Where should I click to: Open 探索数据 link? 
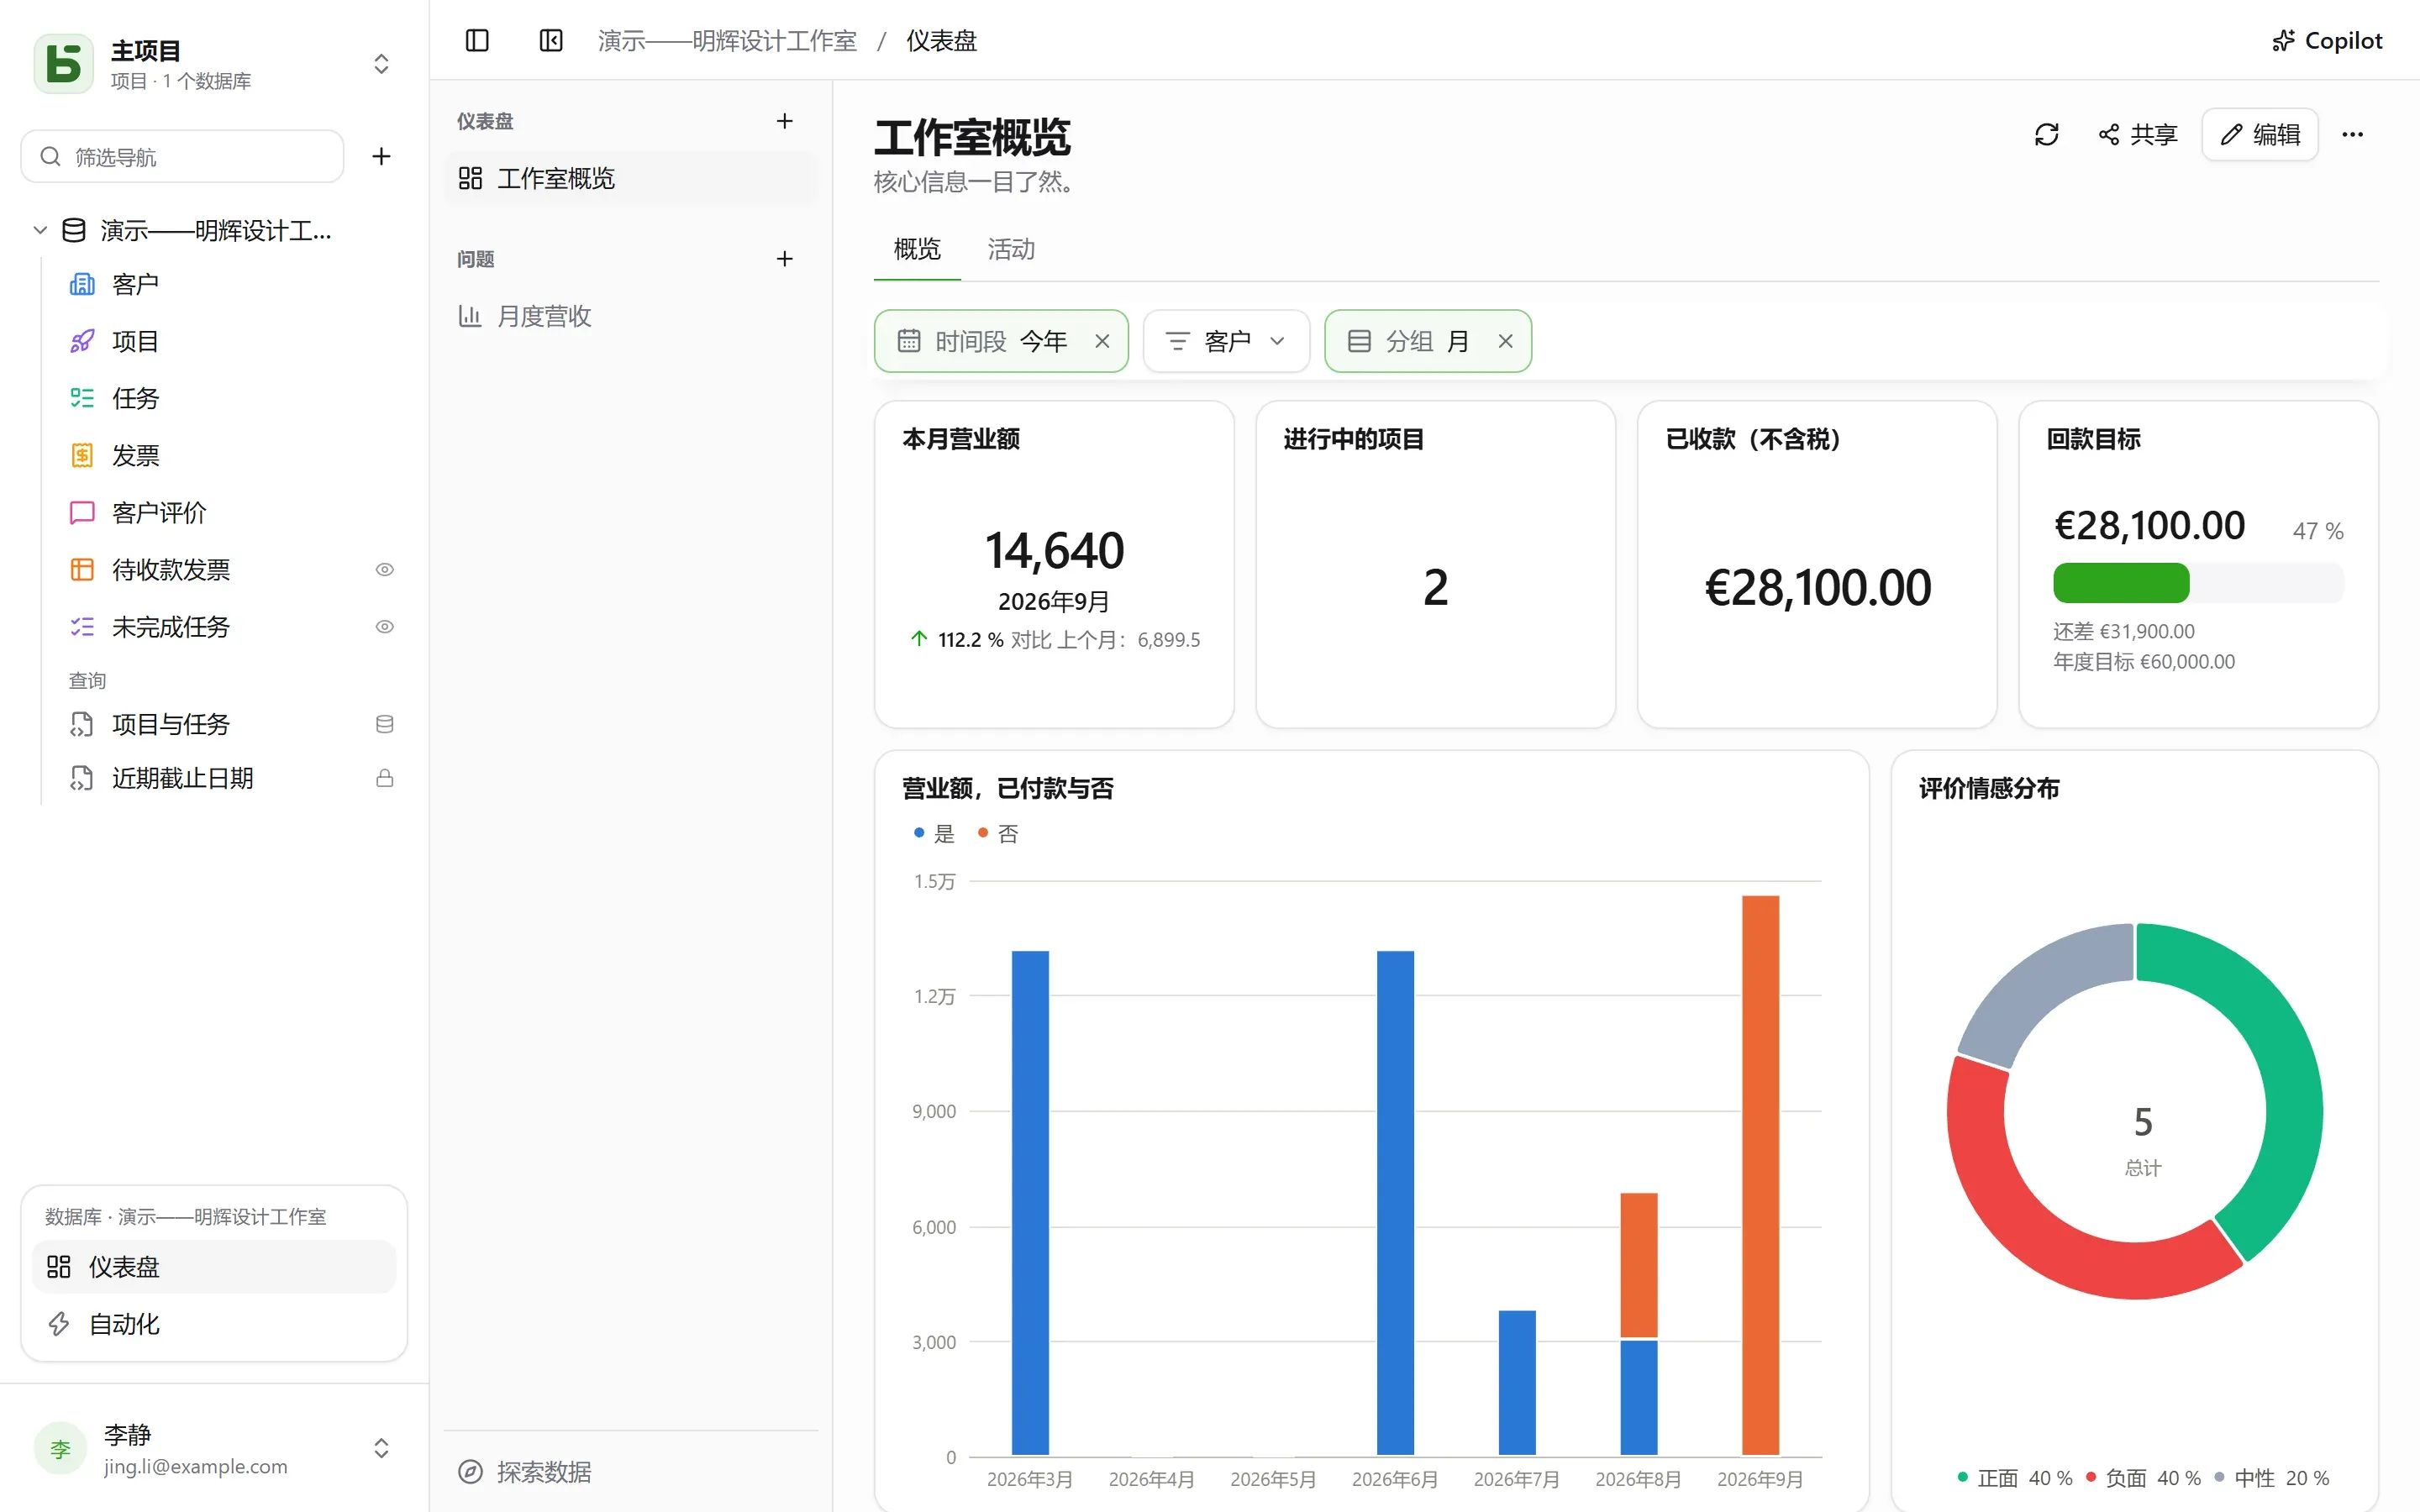point(525,1471)
